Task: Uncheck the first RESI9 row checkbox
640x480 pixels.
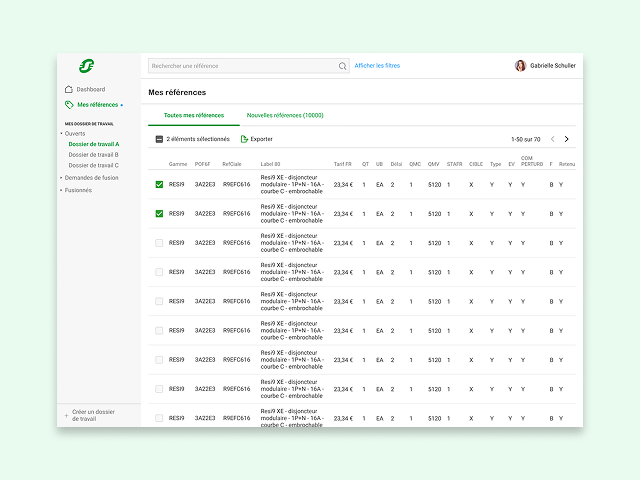Action: point(159,184)
